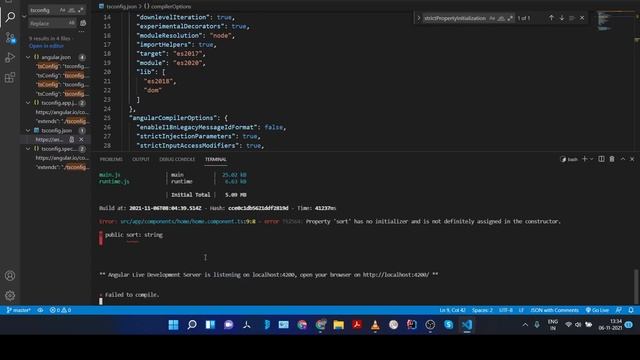
Task: Click the master branch in status bar
Action: [18, 310]
